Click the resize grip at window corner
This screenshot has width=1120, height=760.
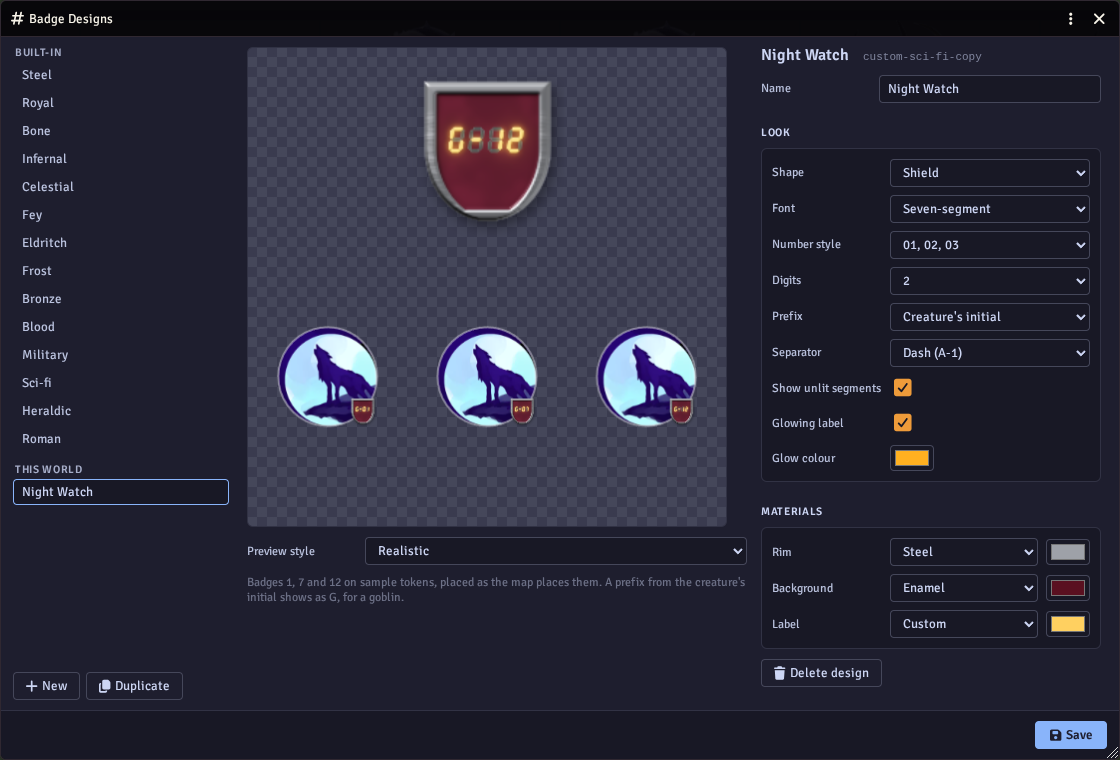(x=1111, y=751)
